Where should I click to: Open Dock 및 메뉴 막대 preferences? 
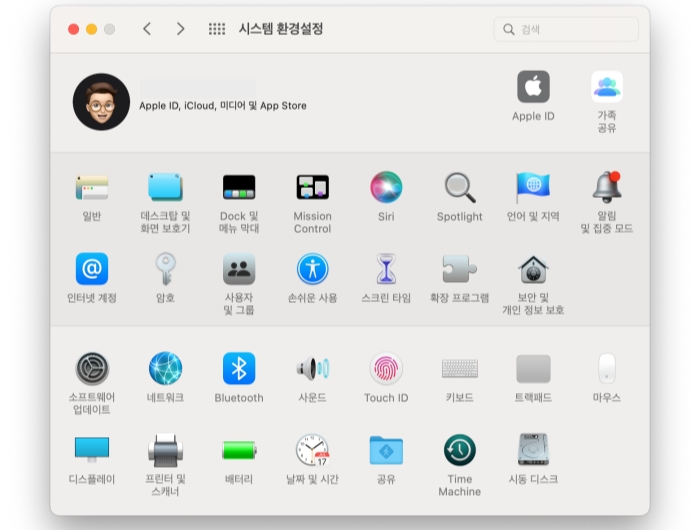239,187
